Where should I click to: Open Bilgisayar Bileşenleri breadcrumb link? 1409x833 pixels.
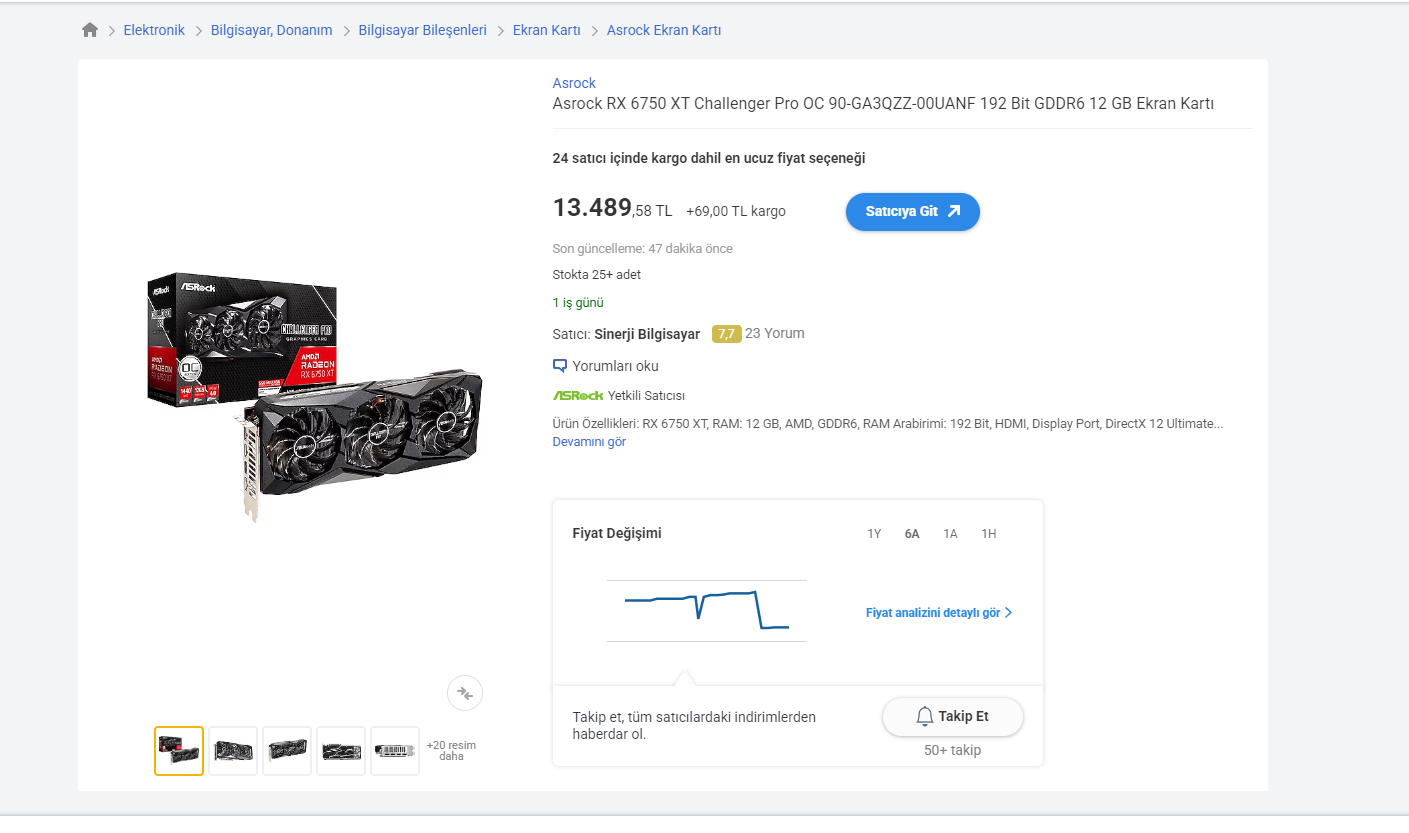pos(422,30)
